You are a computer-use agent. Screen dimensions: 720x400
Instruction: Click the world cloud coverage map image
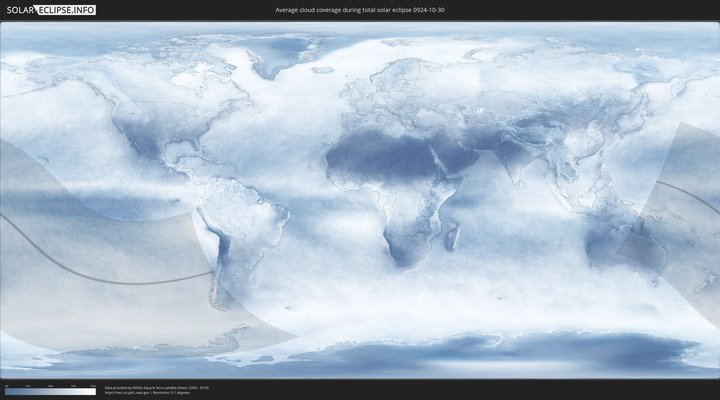pyautogui.click(x=360, y=200)
